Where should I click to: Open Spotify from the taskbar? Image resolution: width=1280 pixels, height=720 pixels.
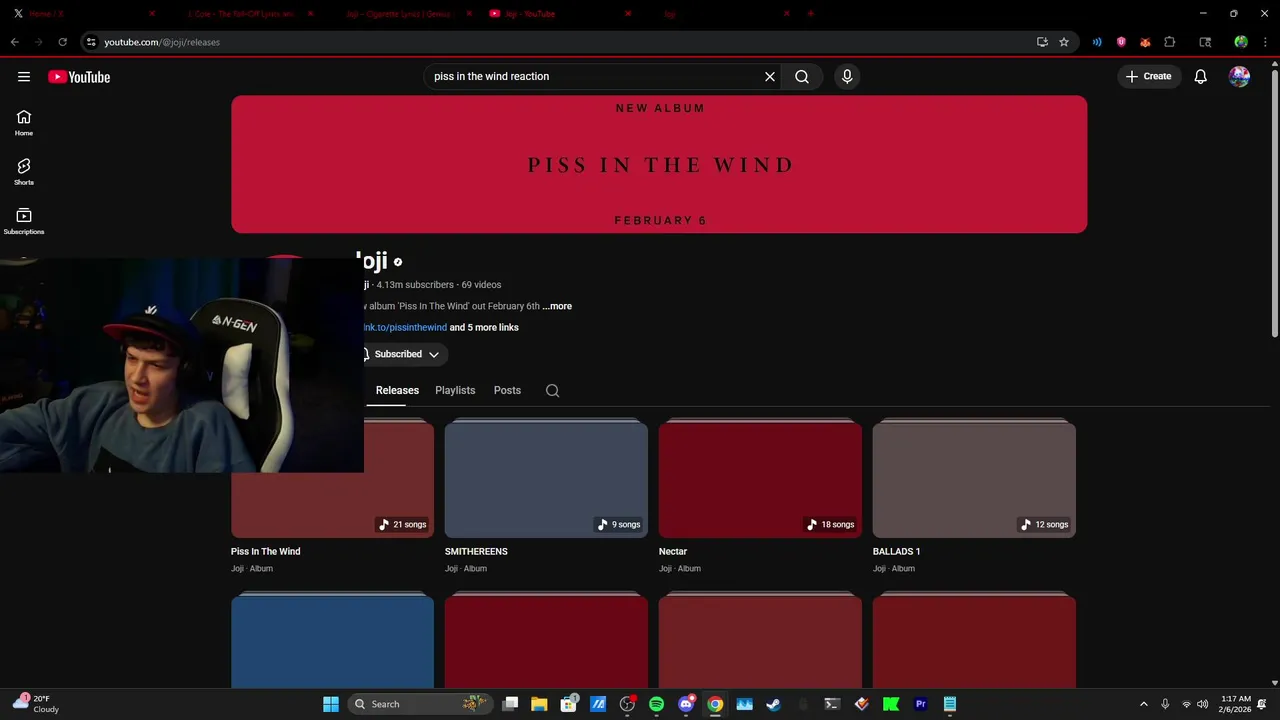tap(656, 704)
